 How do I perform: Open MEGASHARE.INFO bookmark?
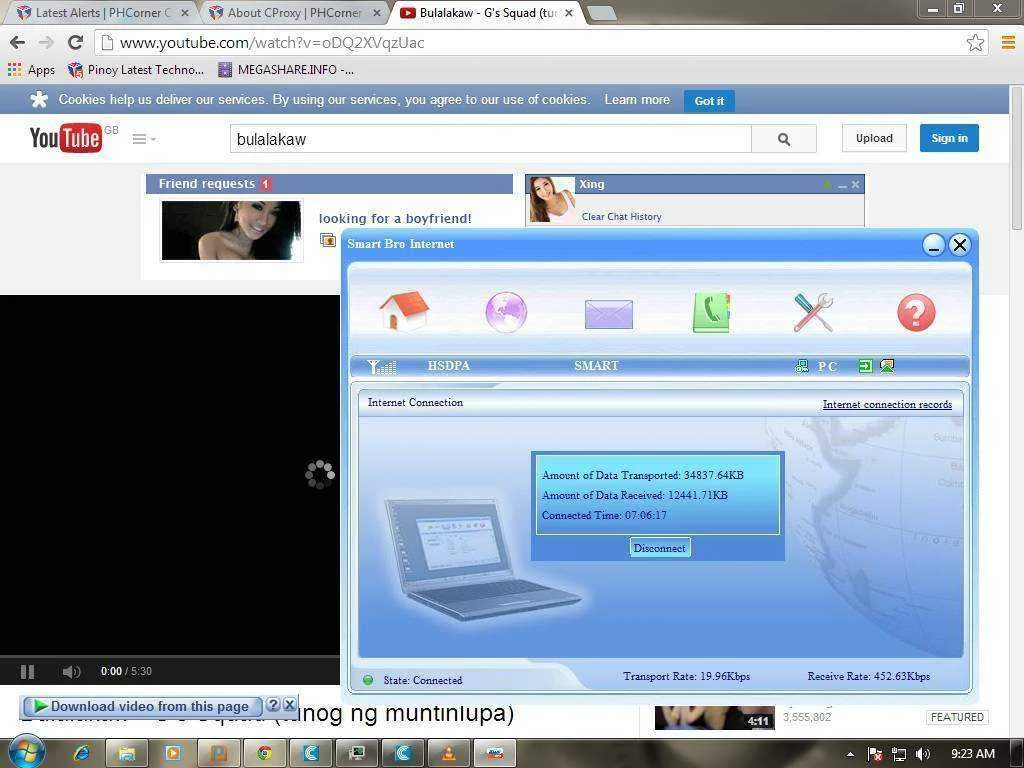point(286,69)
